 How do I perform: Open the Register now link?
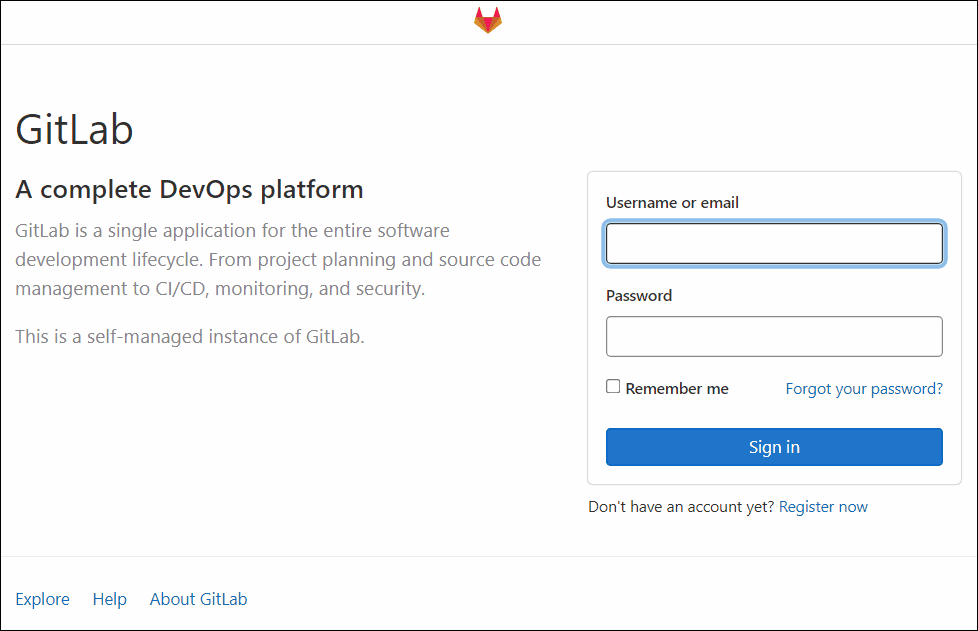coord(823,507)
